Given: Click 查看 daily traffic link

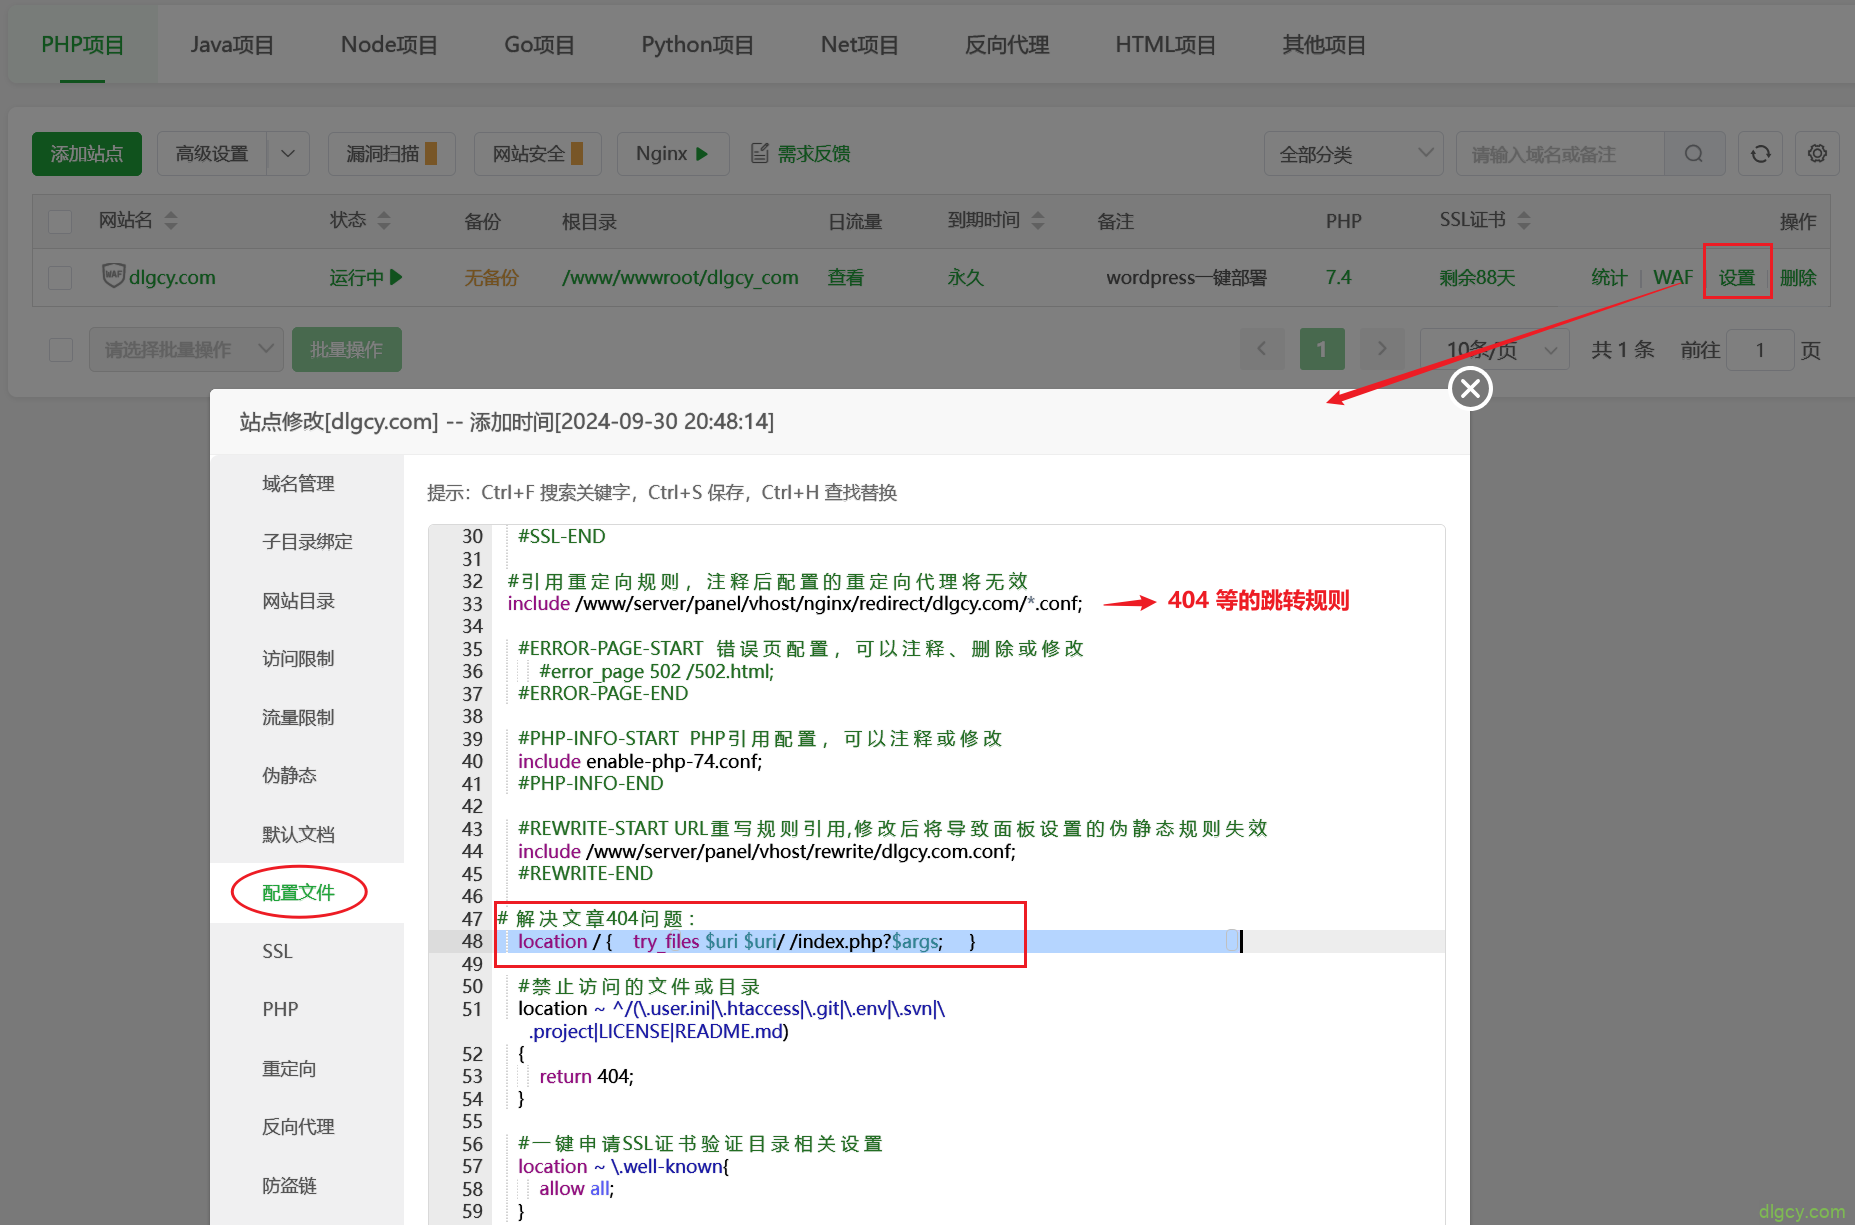Looking at the screenshot, I should [845, 277].
